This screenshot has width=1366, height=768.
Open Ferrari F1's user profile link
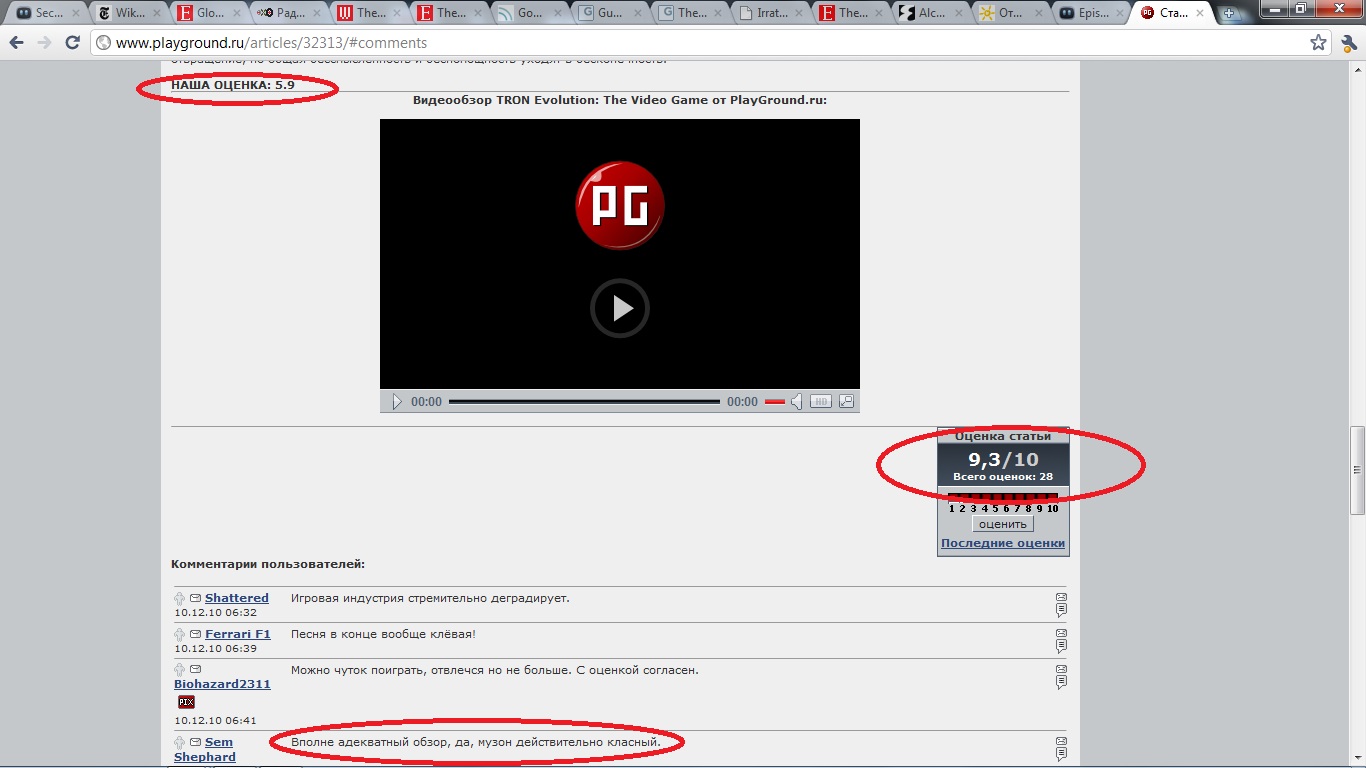[238, 634]
